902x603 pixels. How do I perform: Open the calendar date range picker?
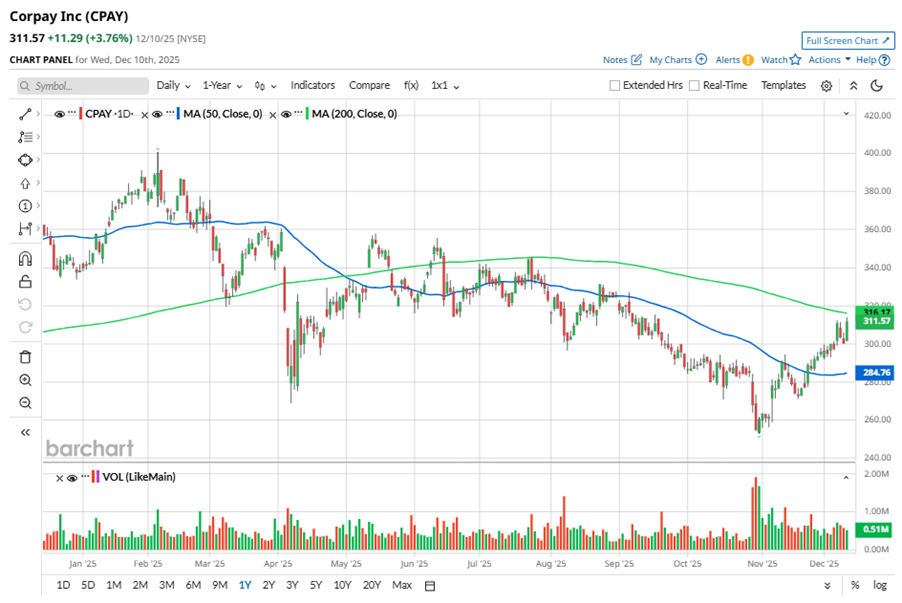point(430,586)
